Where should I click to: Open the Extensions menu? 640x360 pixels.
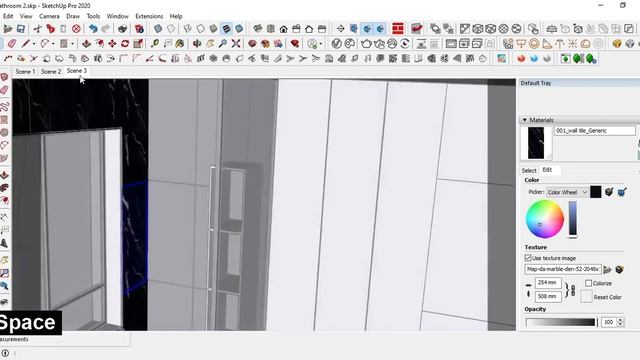(149, 16)
